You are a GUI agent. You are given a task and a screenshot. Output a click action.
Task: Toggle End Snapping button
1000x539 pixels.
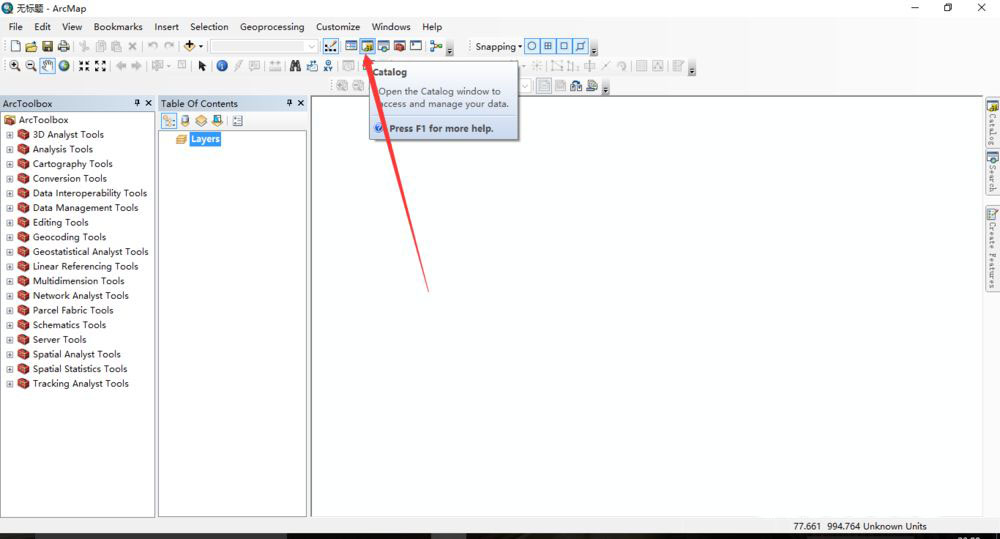548,46
